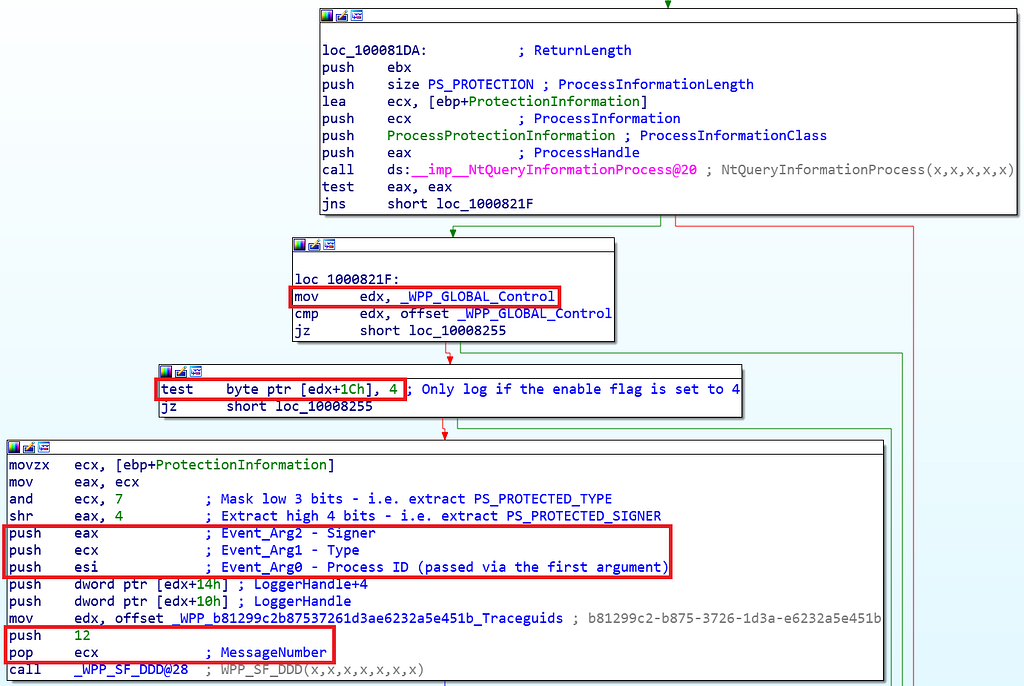
Task: Click the 'test eax, eax' instruction
Action: click(387, 186)
